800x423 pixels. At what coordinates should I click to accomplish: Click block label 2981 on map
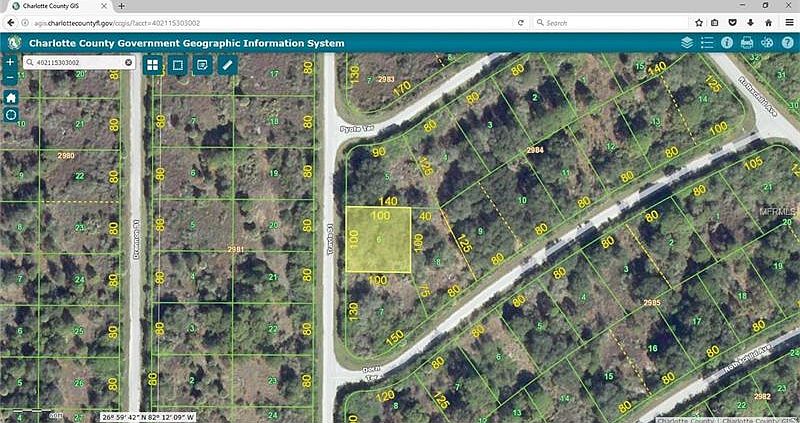pyautogui.click(x=236, y=249)
